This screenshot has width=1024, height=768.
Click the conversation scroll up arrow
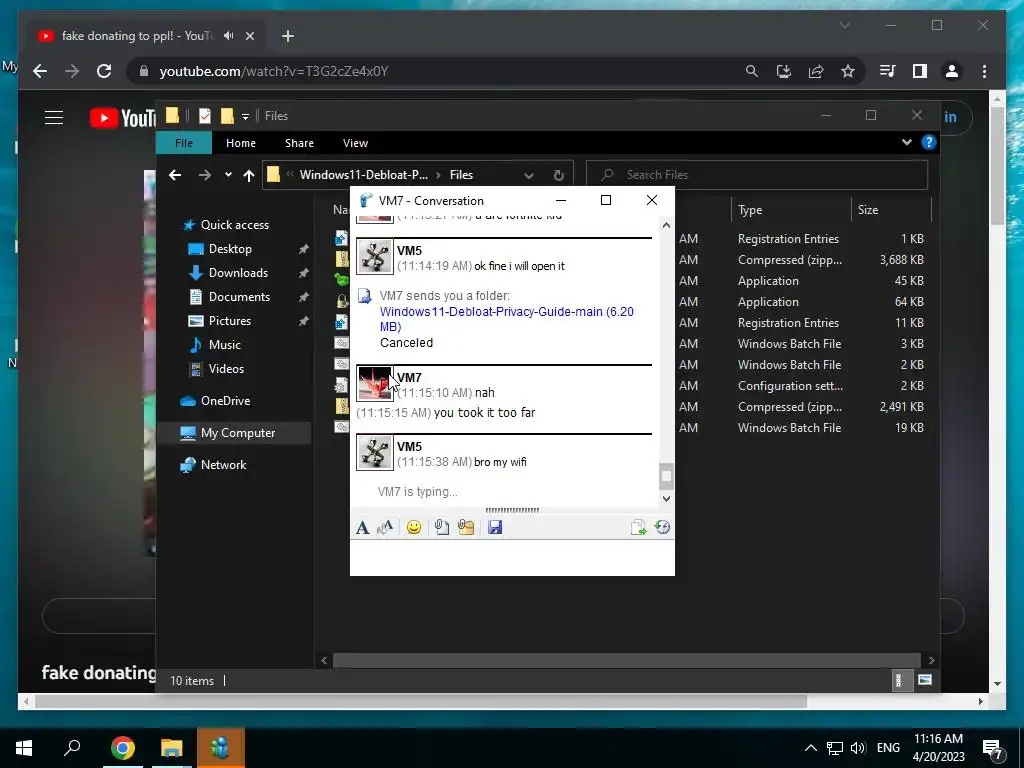(666, 225)
